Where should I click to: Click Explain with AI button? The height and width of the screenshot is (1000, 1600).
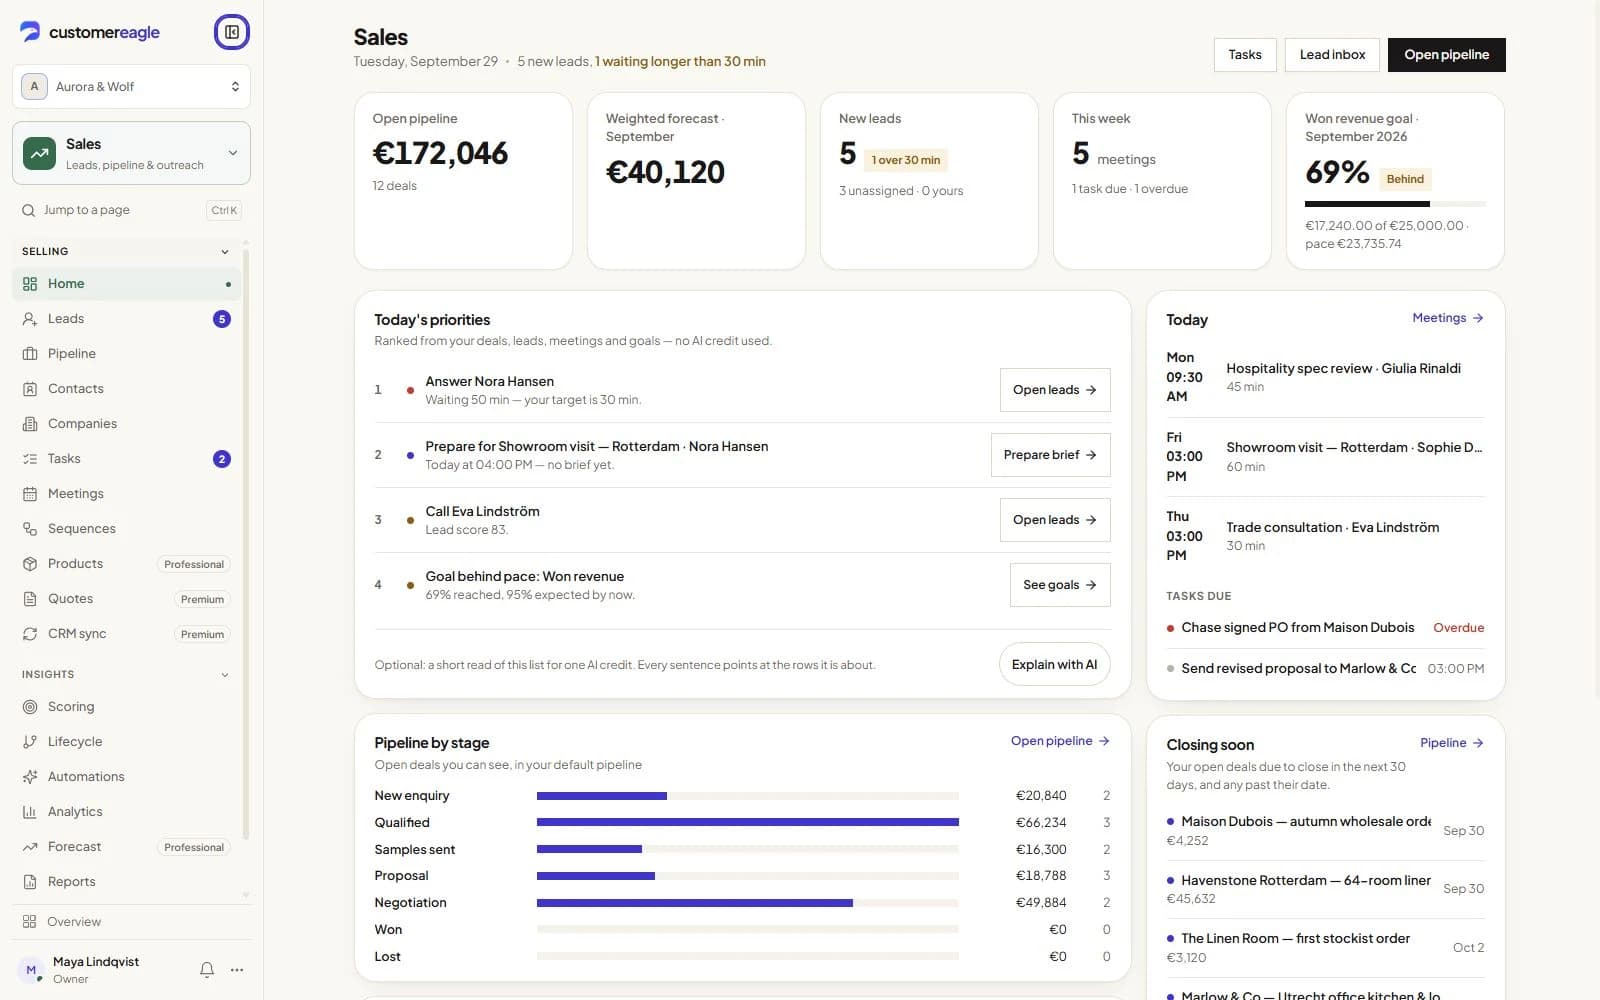[x=1054, y=665]
